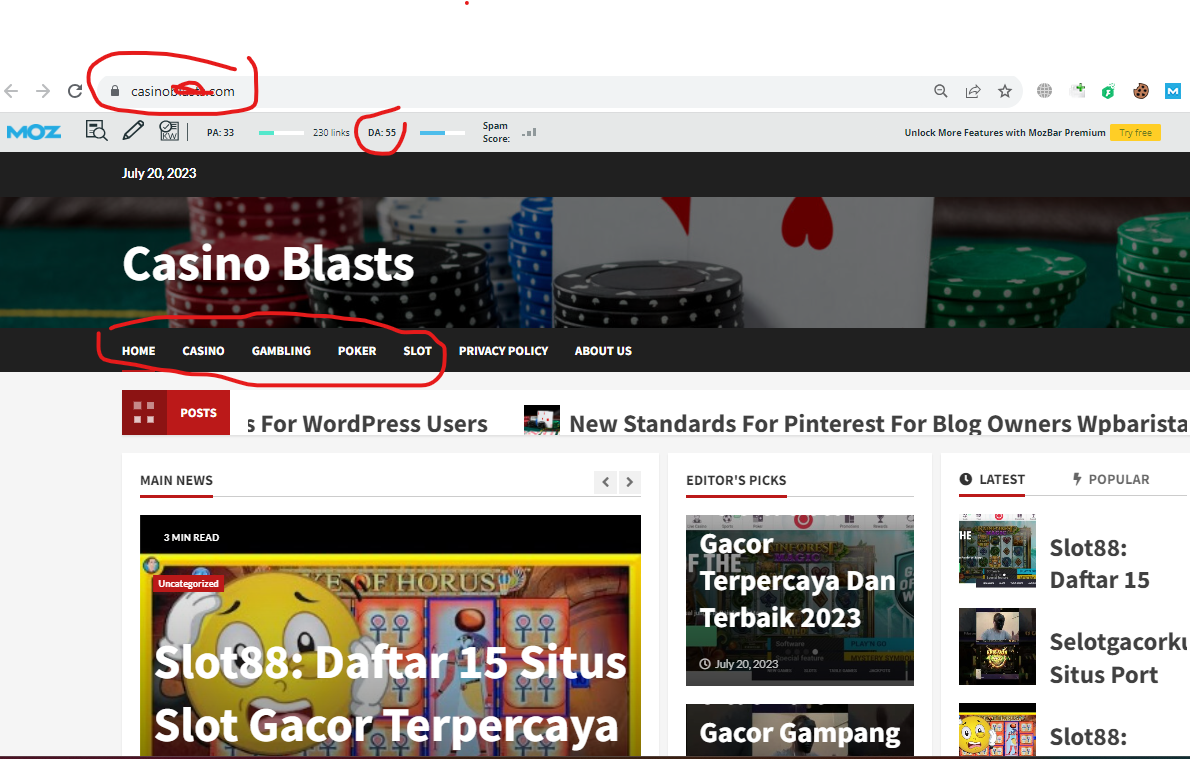Bookmark this page with the star icon
This screenshot has height=759, width=1190.
tap(1005, 91)
